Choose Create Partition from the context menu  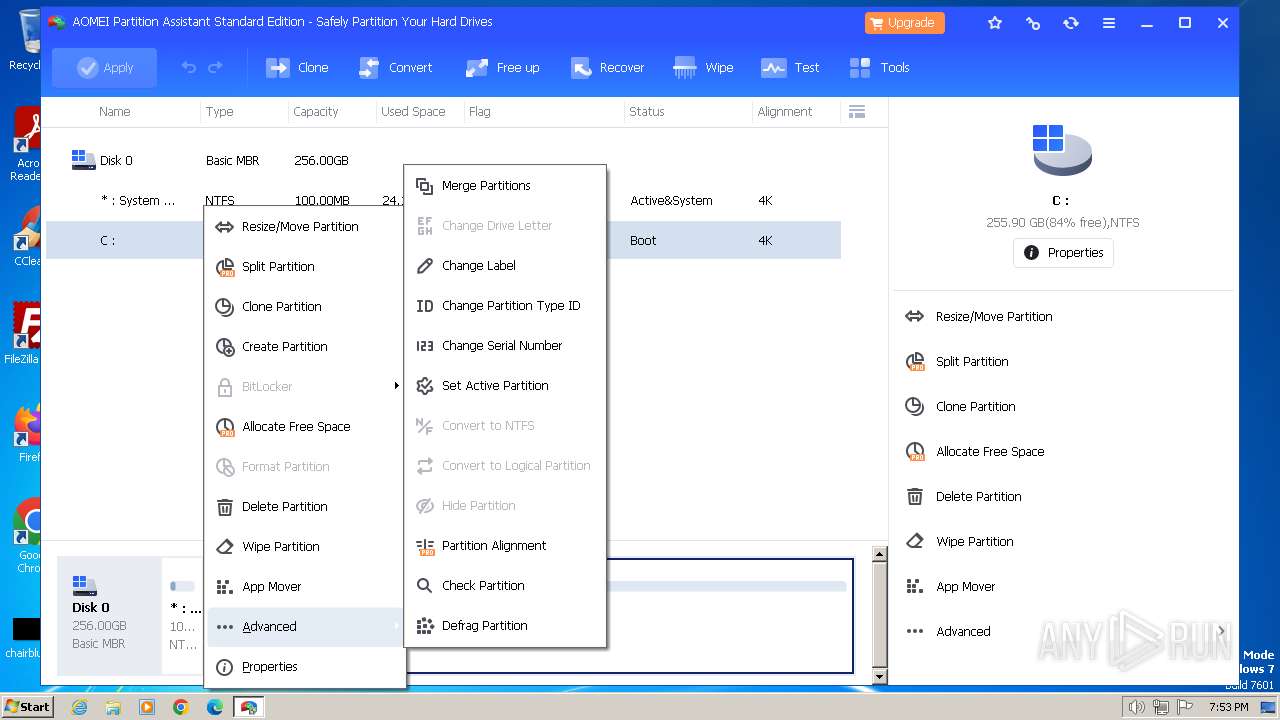305,347
